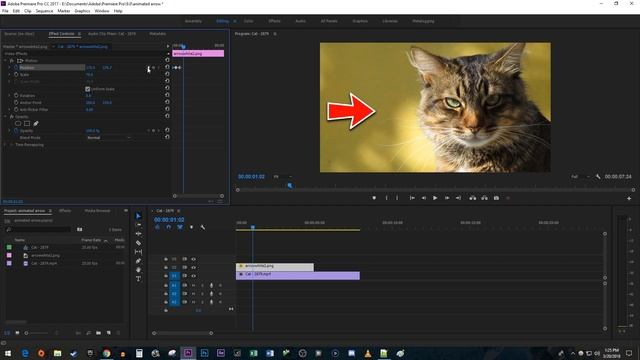
Task: Click the Program monitor timecode 00:00:01:02
Action: click(251, 177)
